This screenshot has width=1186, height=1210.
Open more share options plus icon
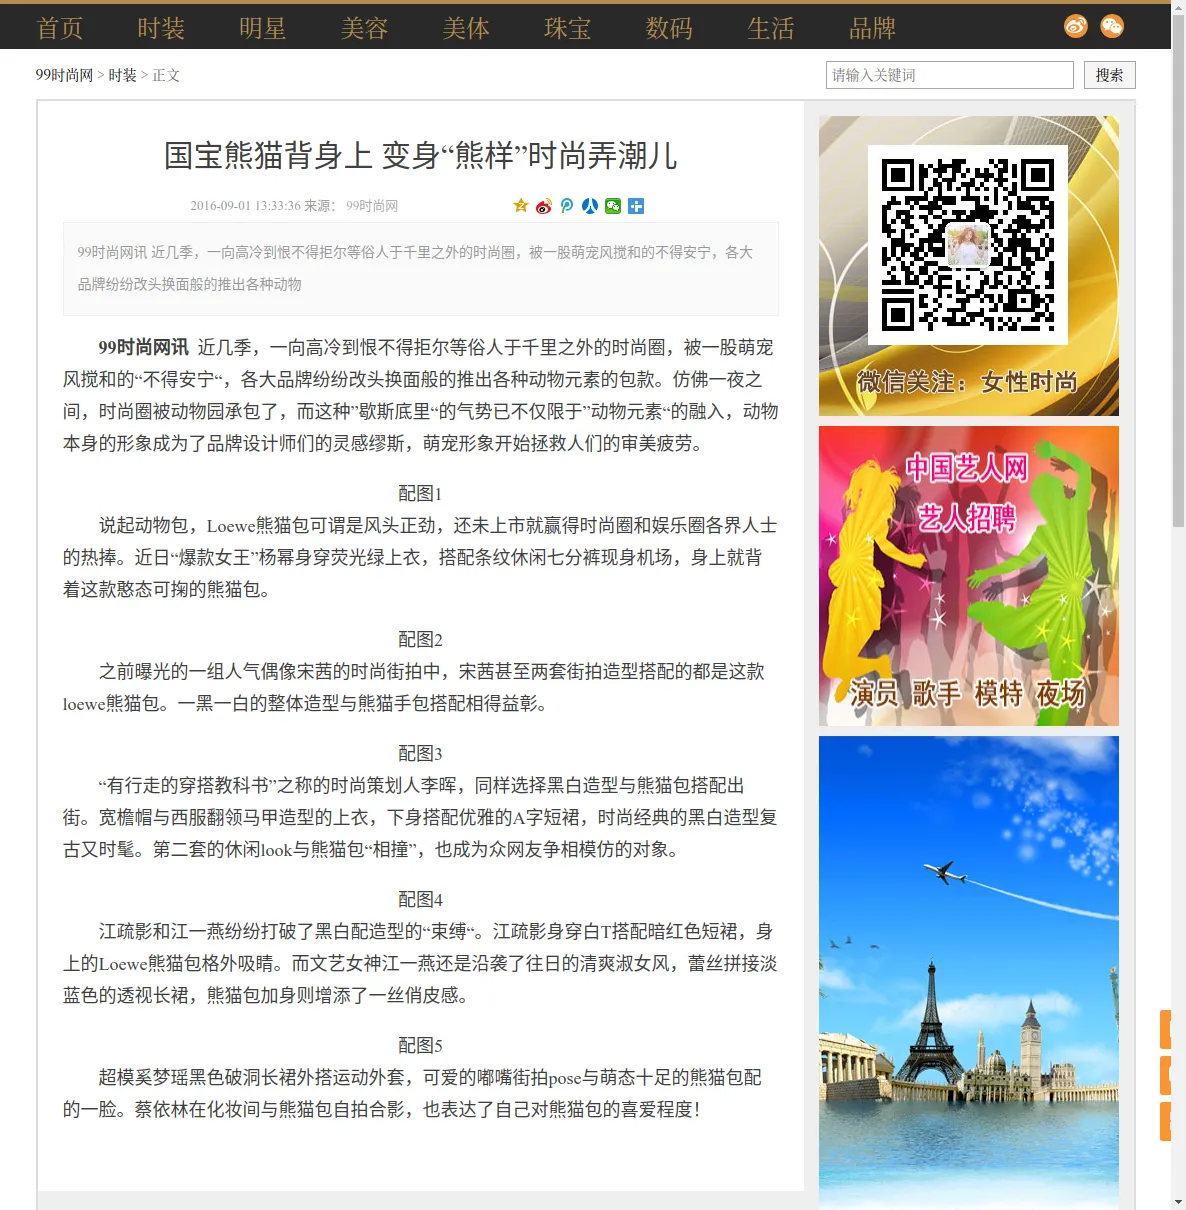coord(635,206)
